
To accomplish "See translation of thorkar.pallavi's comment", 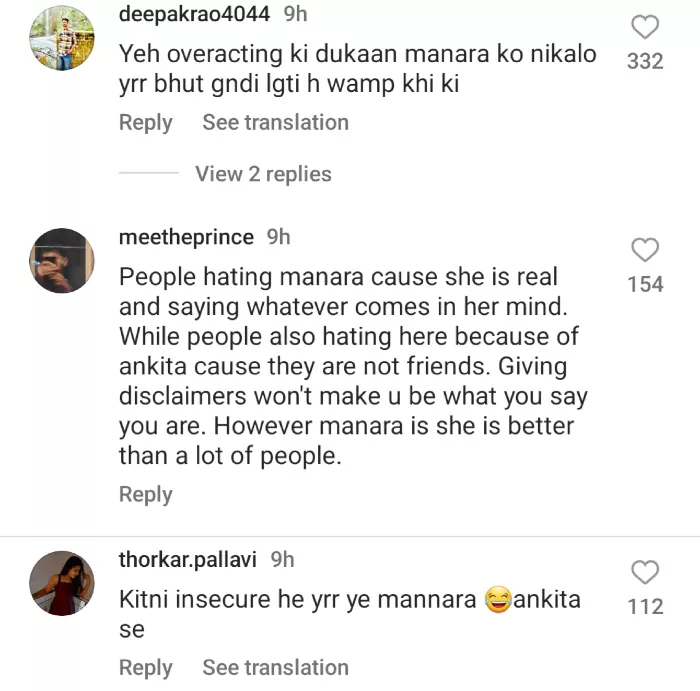I will click(275, 667).
